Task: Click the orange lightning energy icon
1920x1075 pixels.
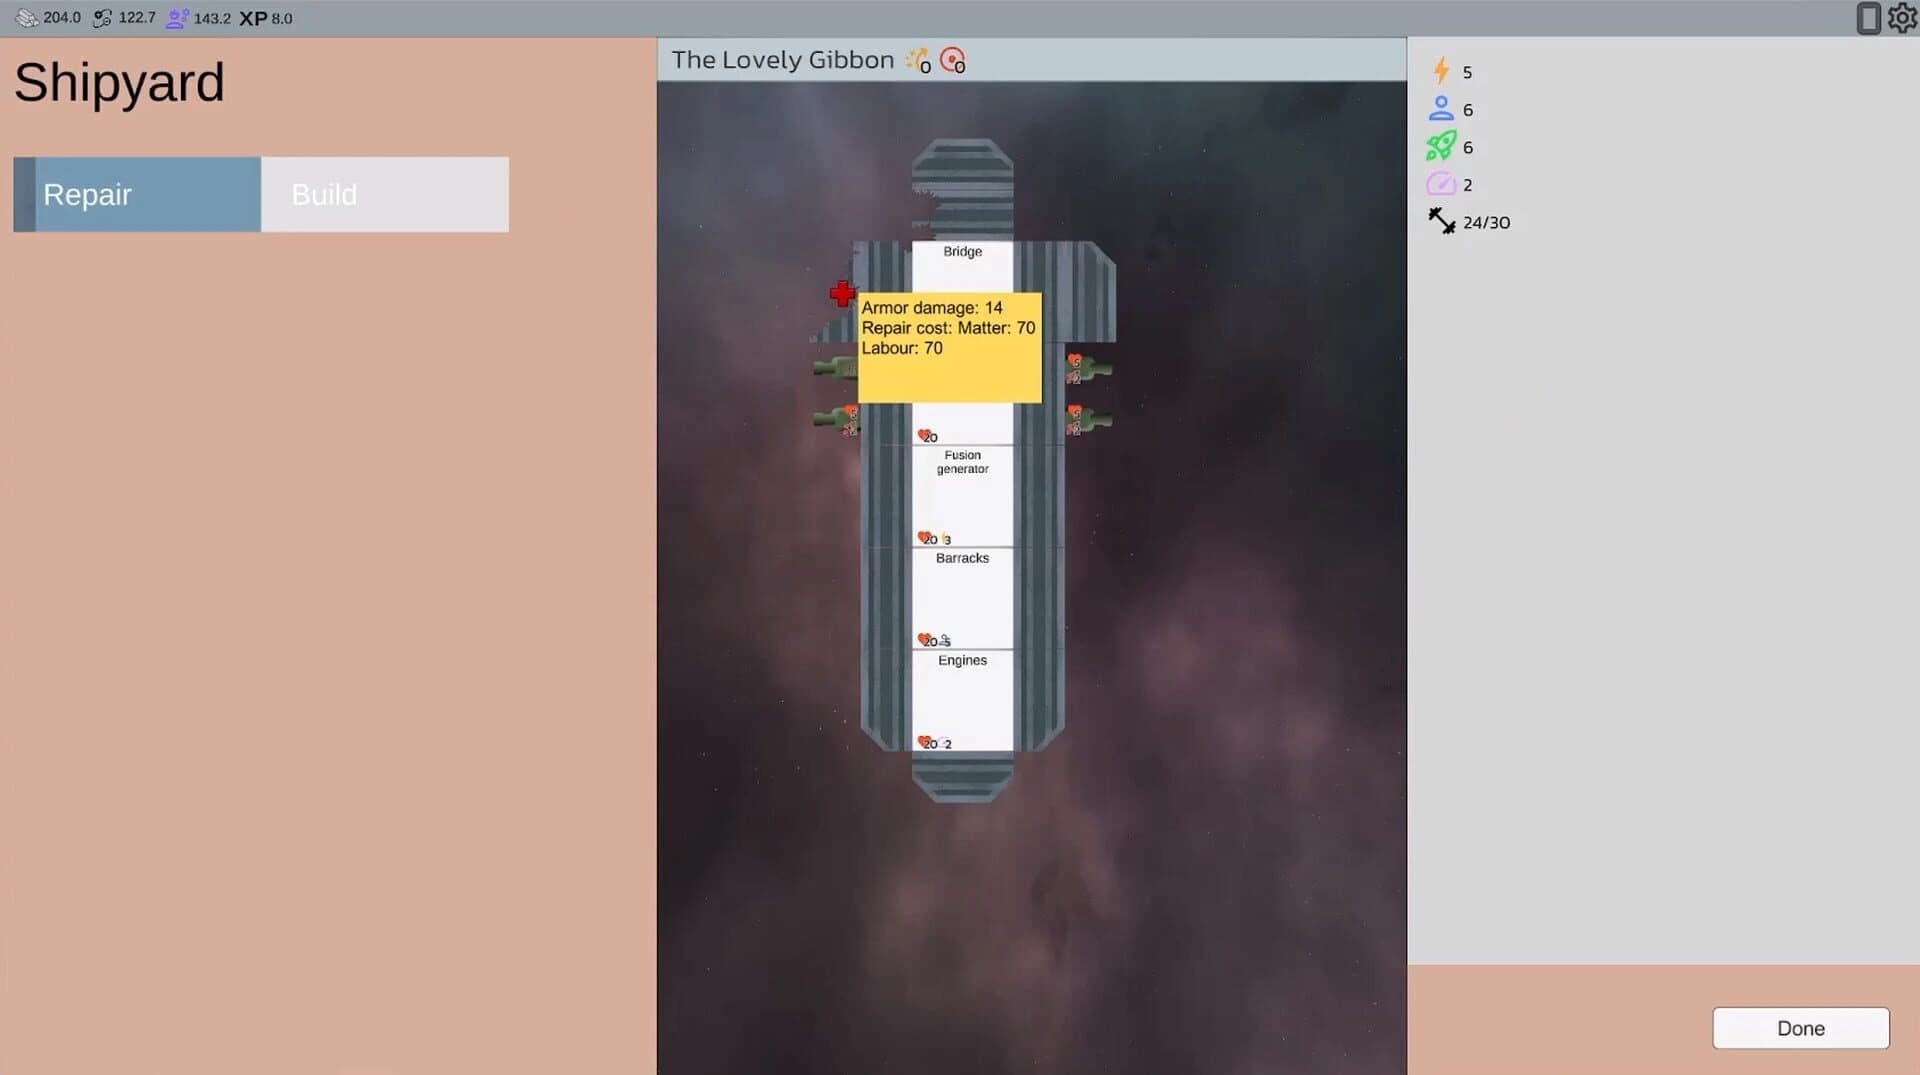Action: click(x=1441, y=71)
